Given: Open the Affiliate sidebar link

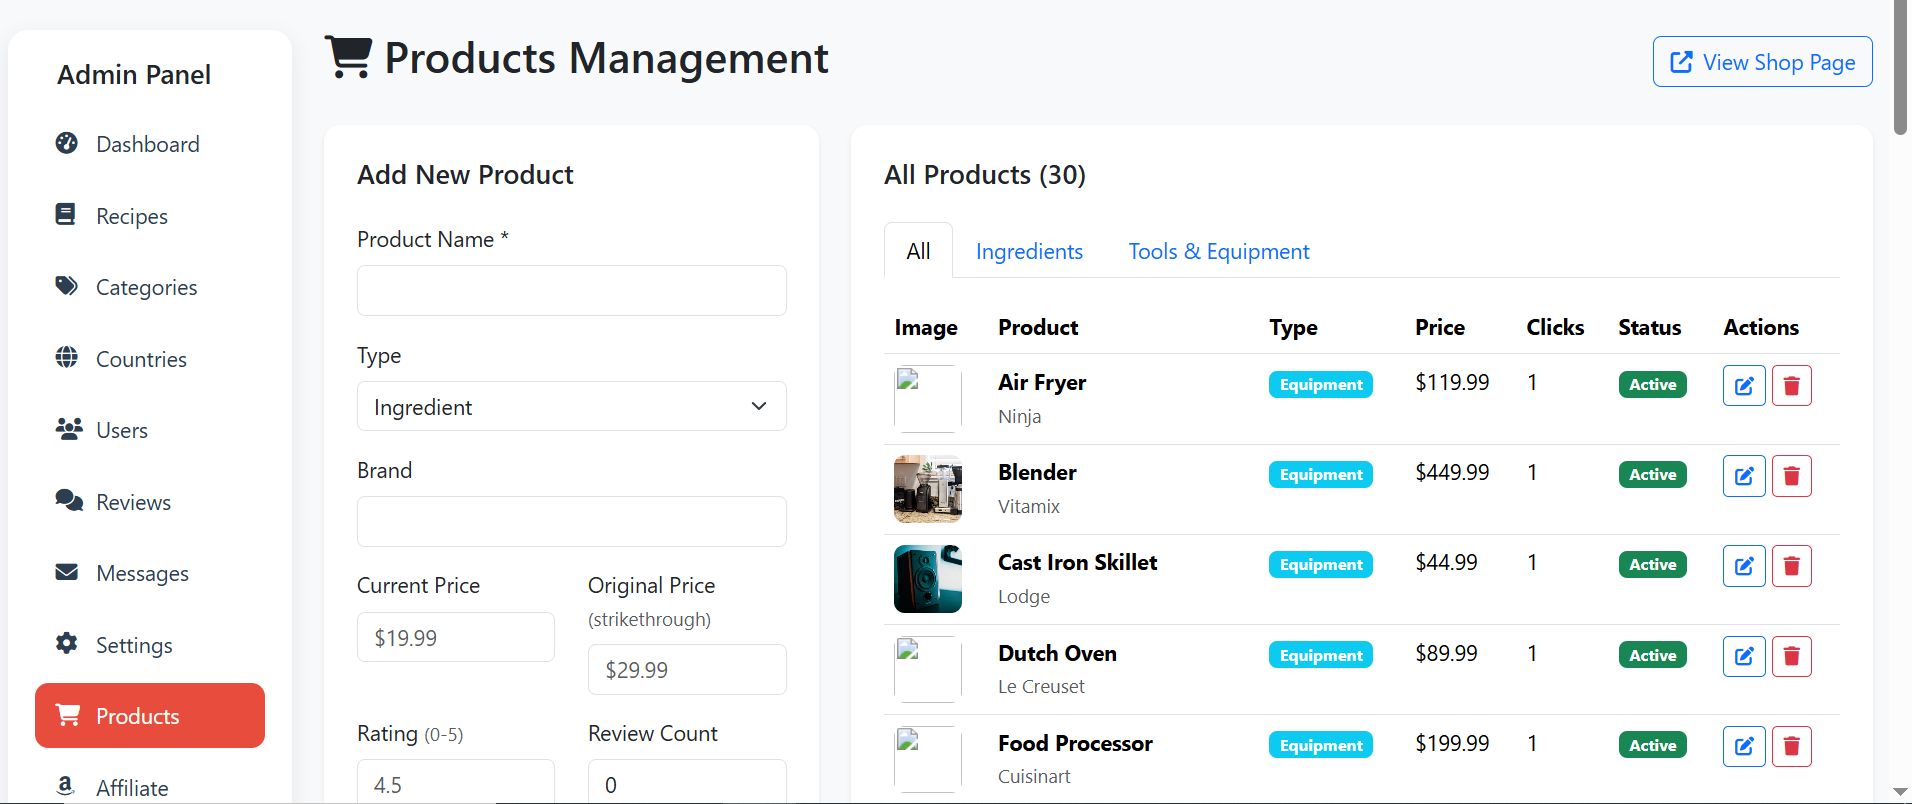Looking at the screenshot, I should 131,787.
